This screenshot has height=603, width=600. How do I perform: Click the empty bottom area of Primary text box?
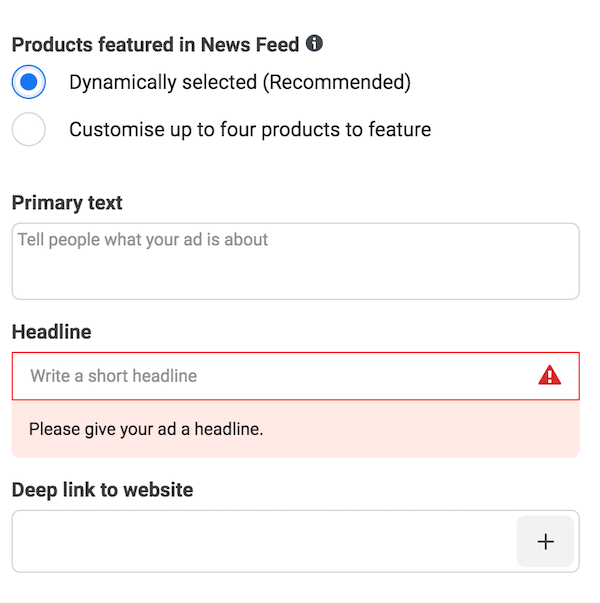[295, 278]
